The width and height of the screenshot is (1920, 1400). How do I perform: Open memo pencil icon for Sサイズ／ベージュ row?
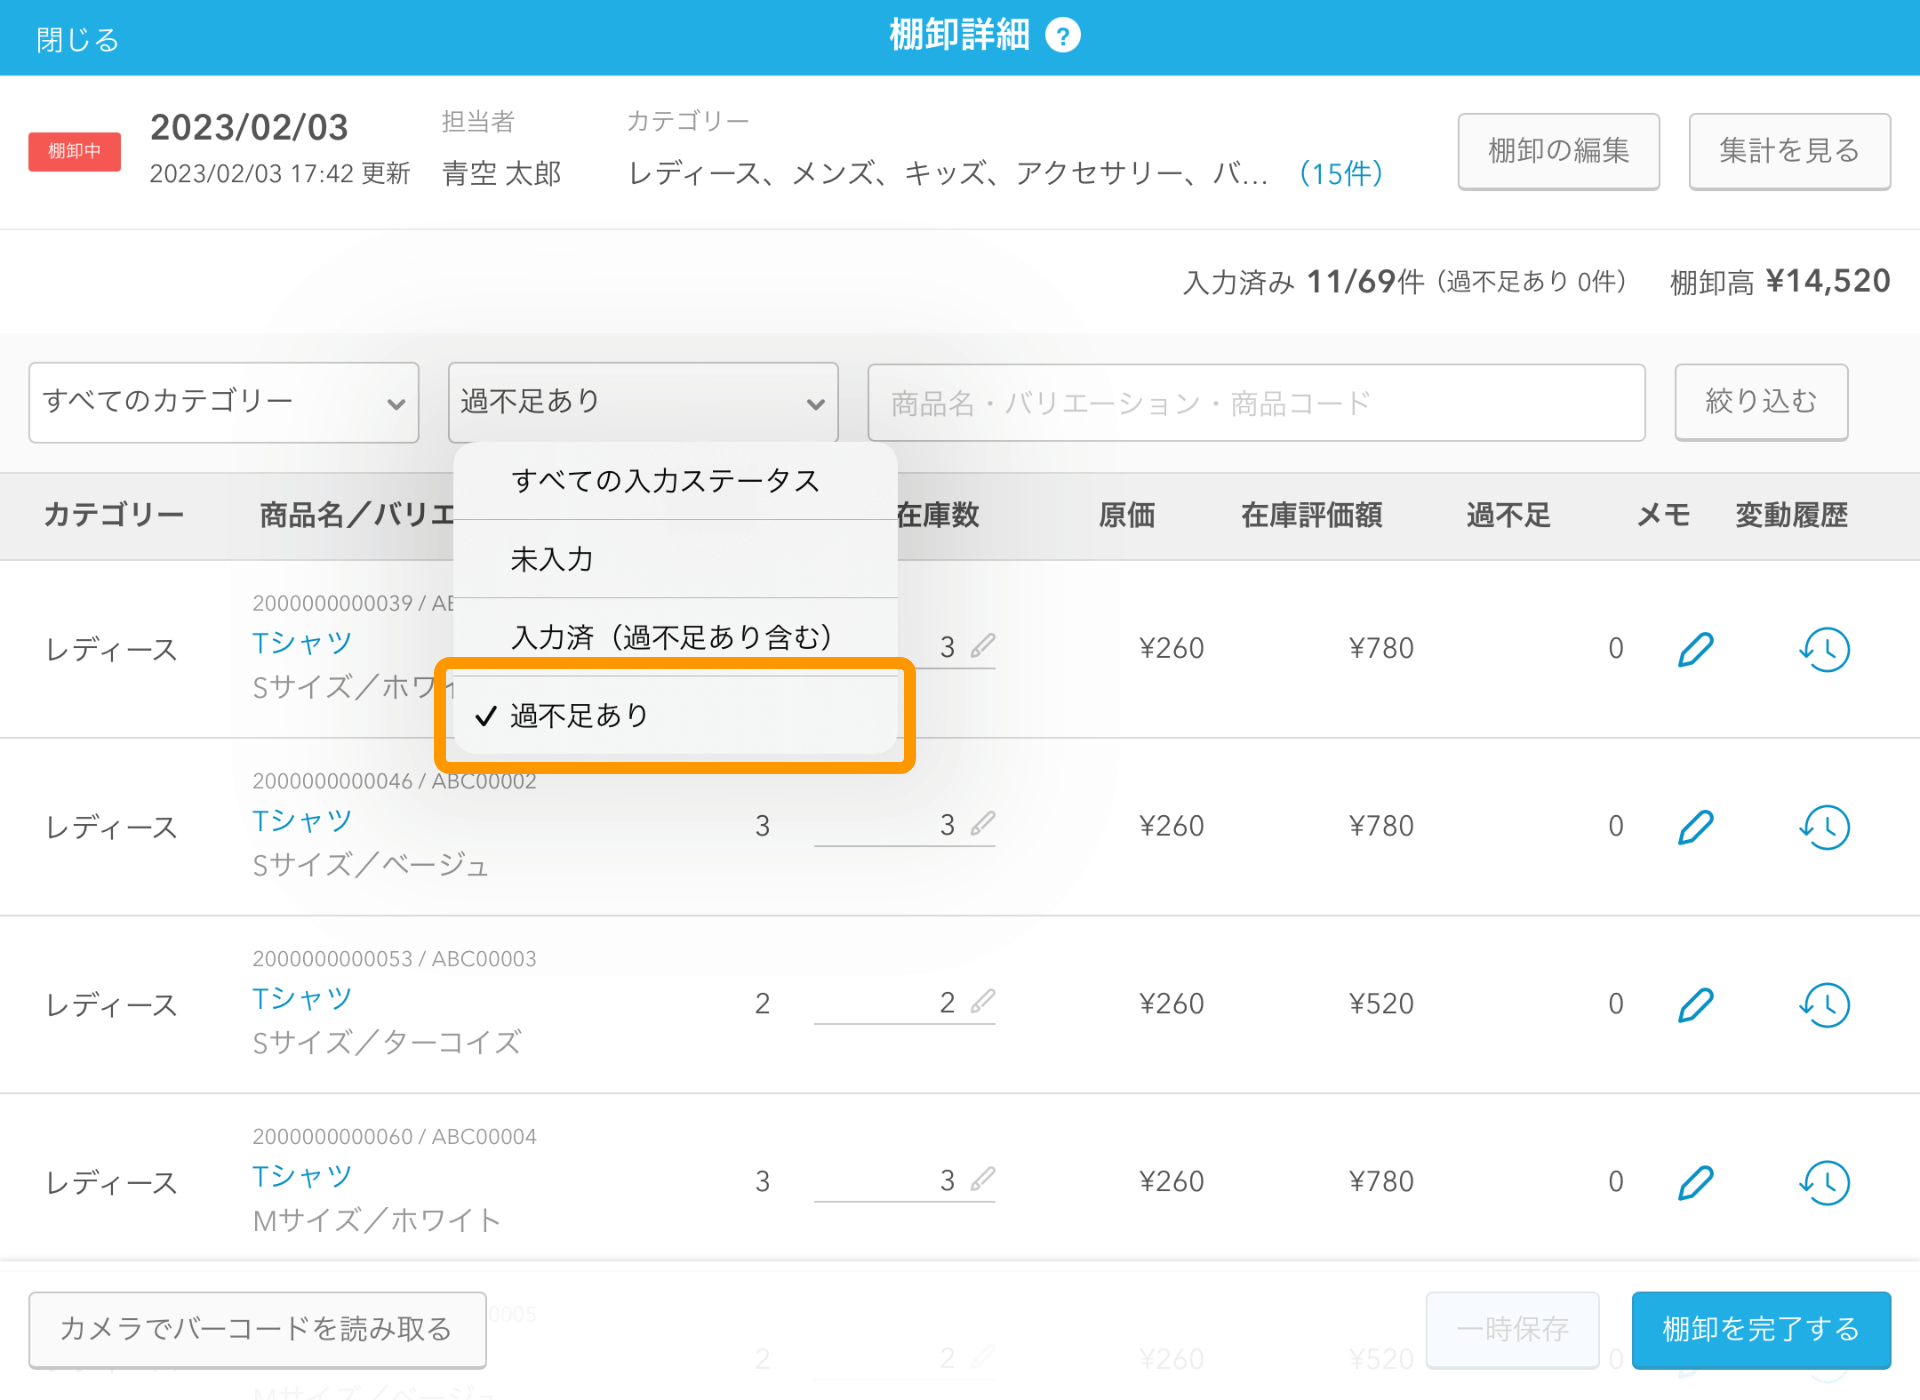[x=1696, y=827]
